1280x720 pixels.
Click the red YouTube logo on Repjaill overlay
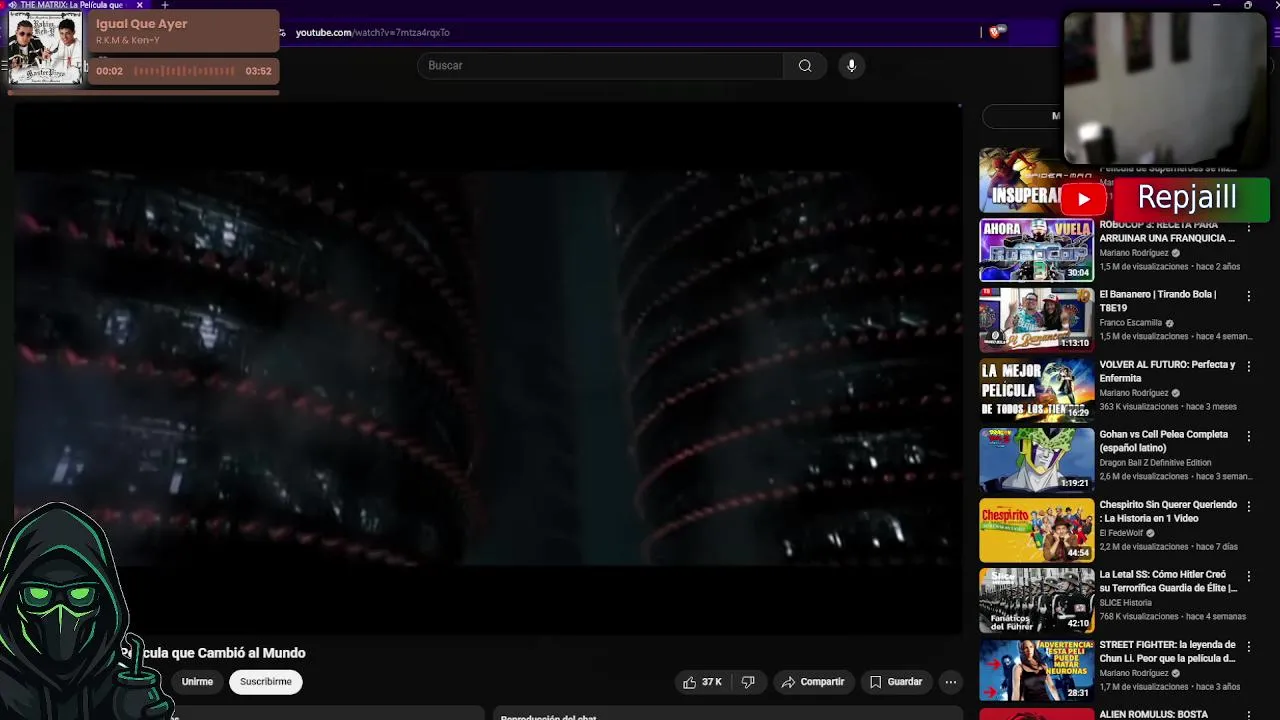1083,199
